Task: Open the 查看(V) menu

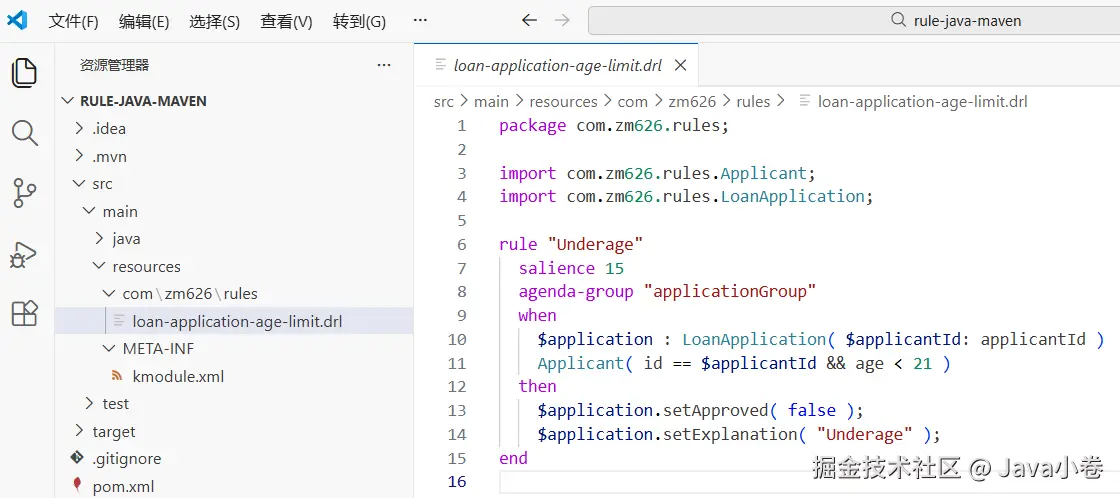Action: point(286,21)
